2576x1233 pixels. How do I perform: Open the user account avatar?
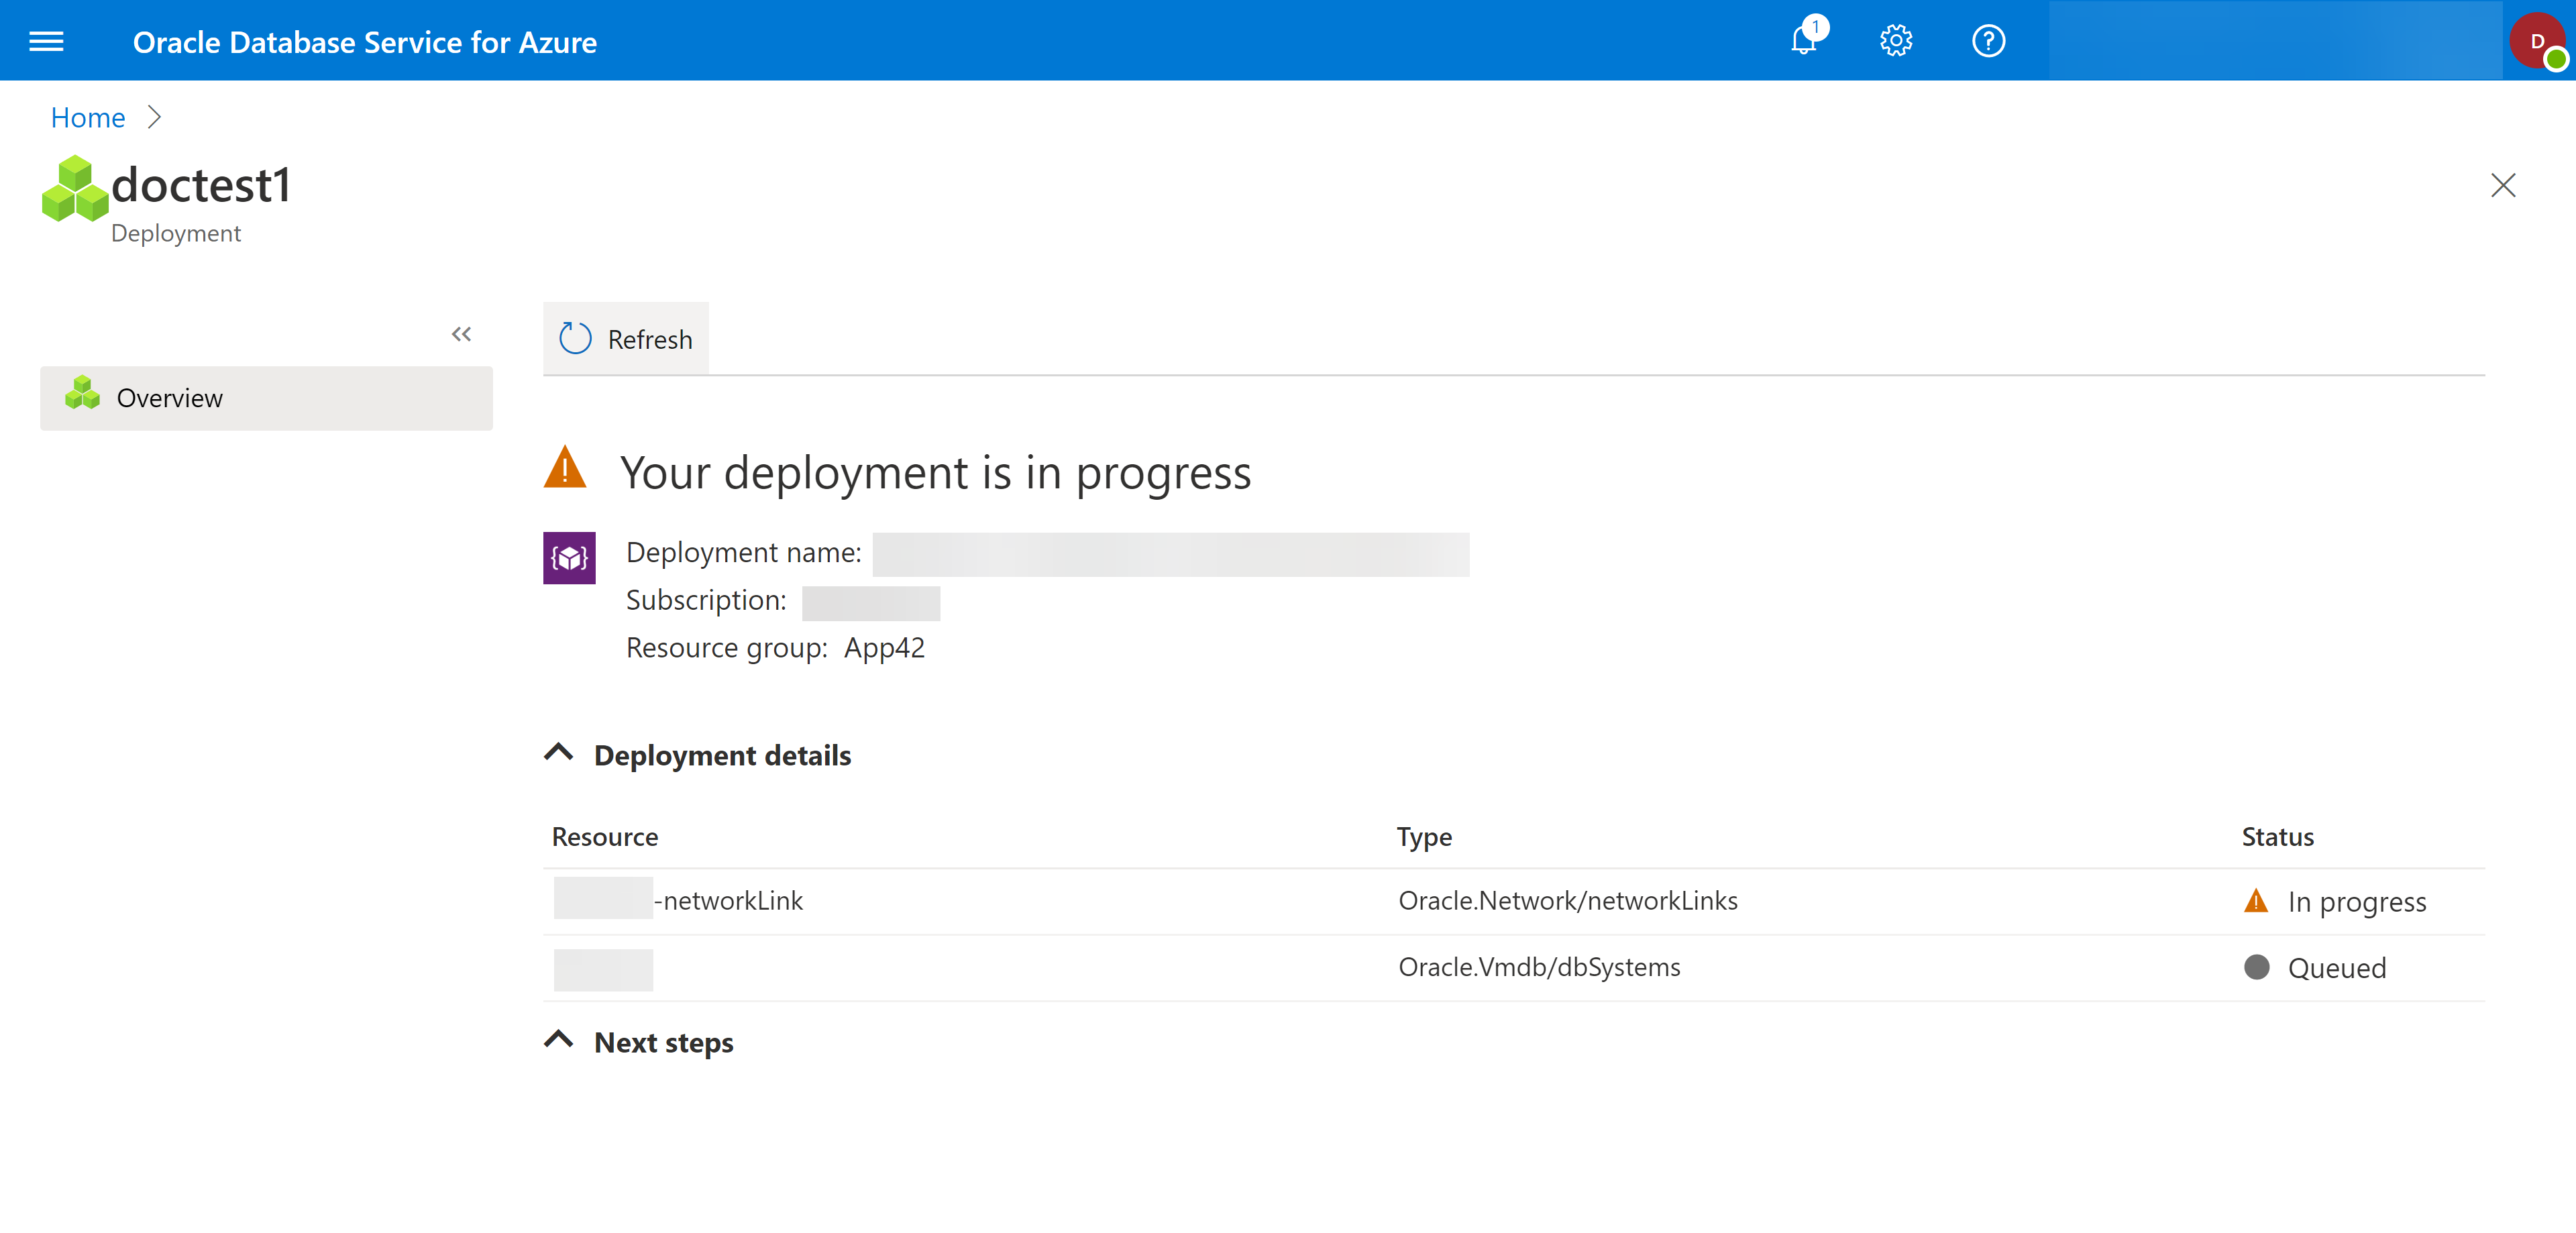[2538, 41]
